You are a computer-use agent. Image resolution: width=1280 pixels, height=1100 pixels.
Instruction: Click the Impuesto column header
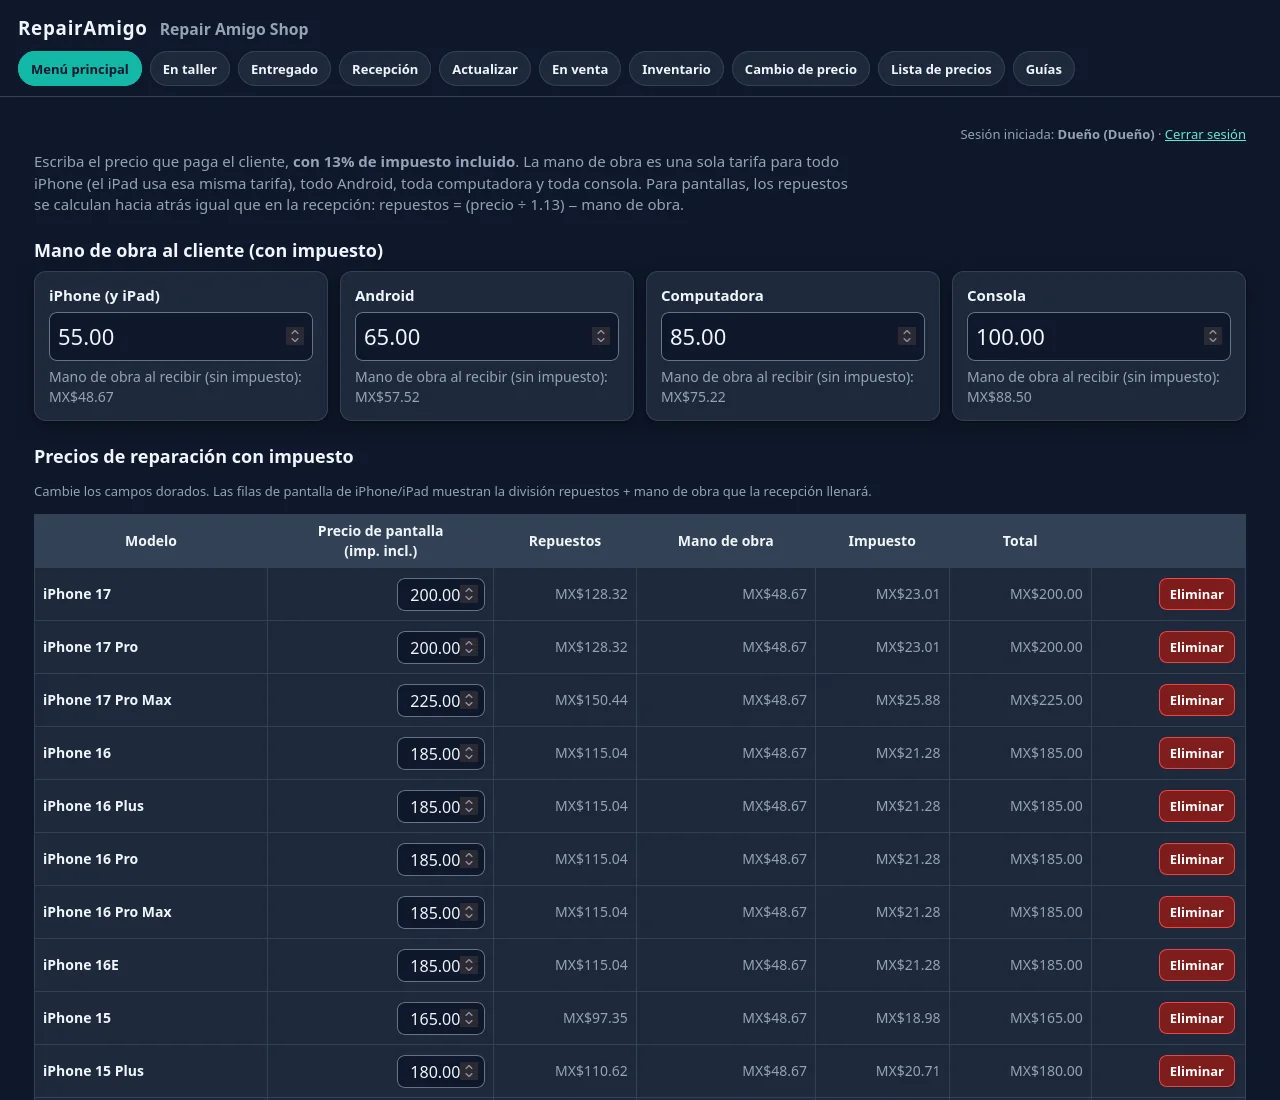coord(882,541)
